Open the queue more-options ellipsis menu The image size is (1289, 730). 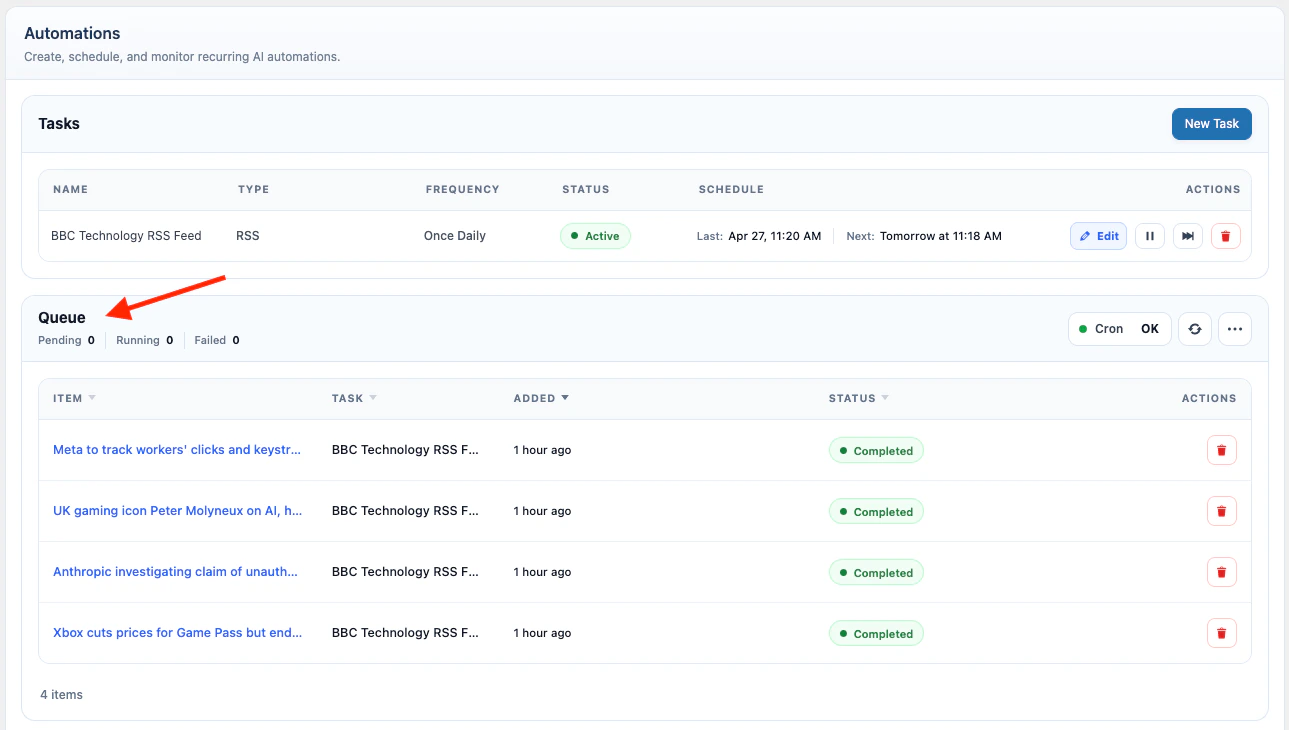tap(1235, 329)
